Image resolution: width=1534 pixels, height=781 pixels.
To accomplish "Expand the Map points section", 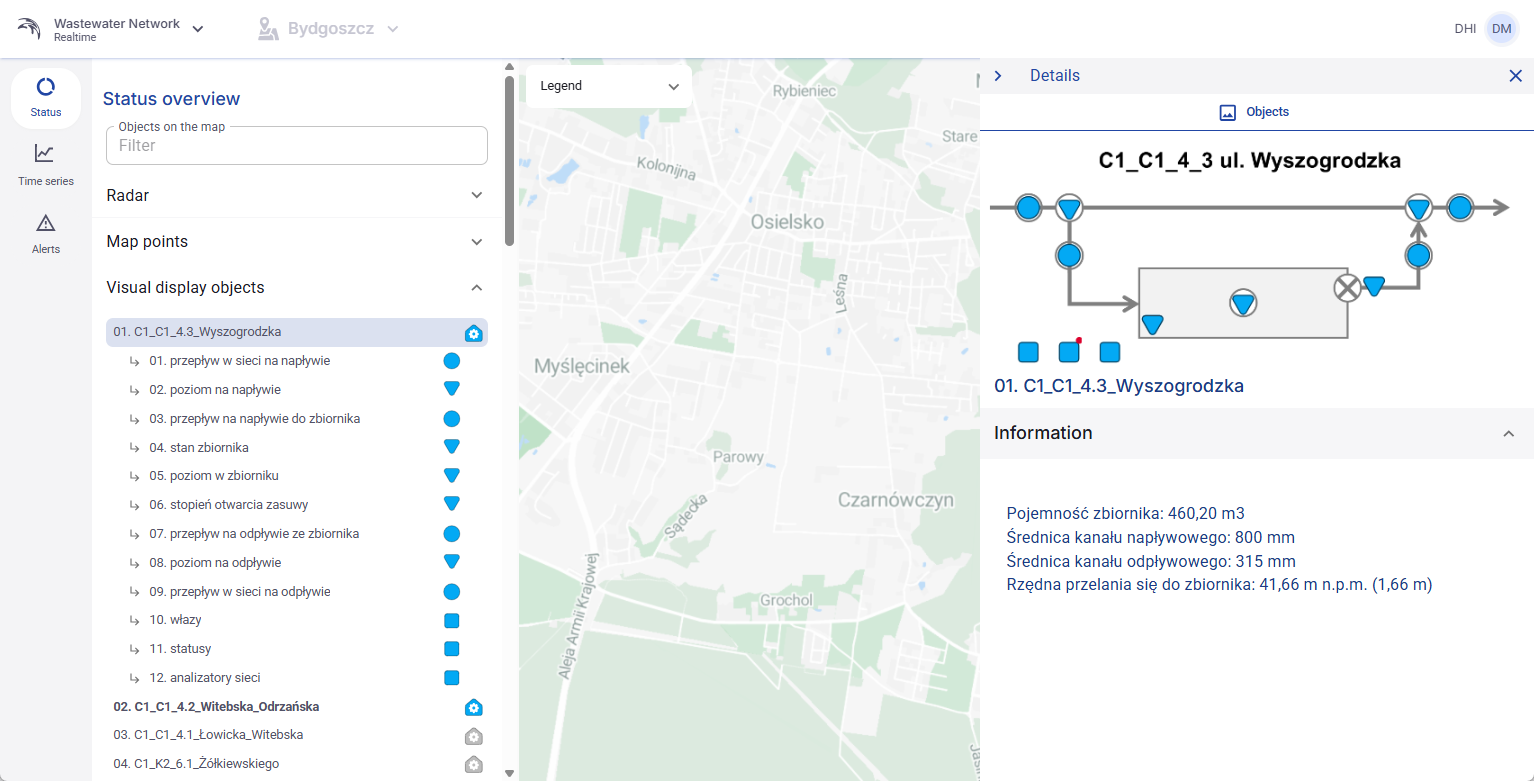I will click(296, 241).
